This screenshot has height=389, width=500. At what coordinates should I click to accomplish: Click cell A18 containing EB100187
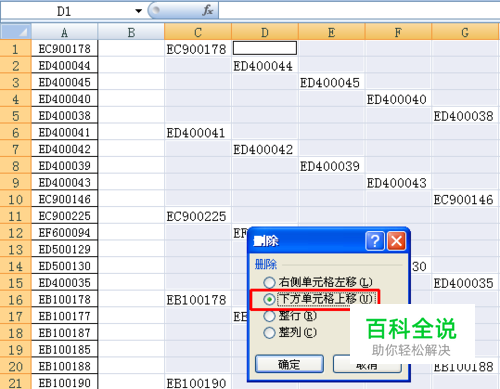click(x=64, y=333)
